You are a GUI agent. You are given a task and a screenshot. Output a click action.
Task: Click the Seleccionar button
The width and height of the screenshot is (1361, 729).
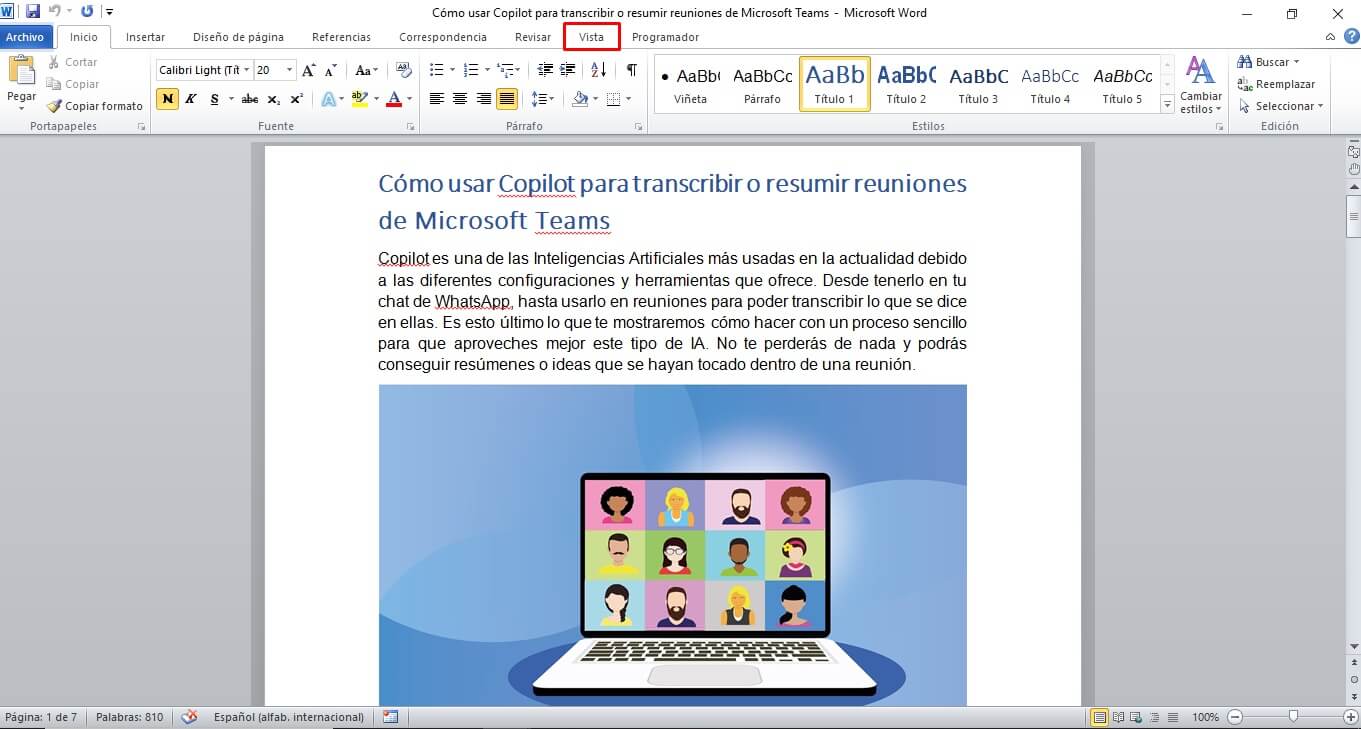pyautogui.click(x=1280, y=106)
